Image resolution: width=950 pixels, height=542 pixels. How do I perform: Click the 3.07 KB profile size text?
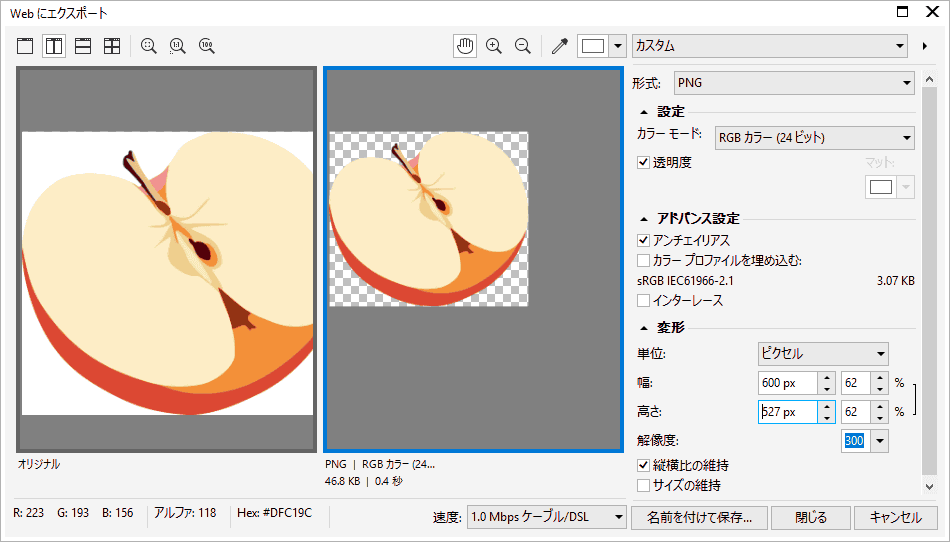click(x=895, y=281)
